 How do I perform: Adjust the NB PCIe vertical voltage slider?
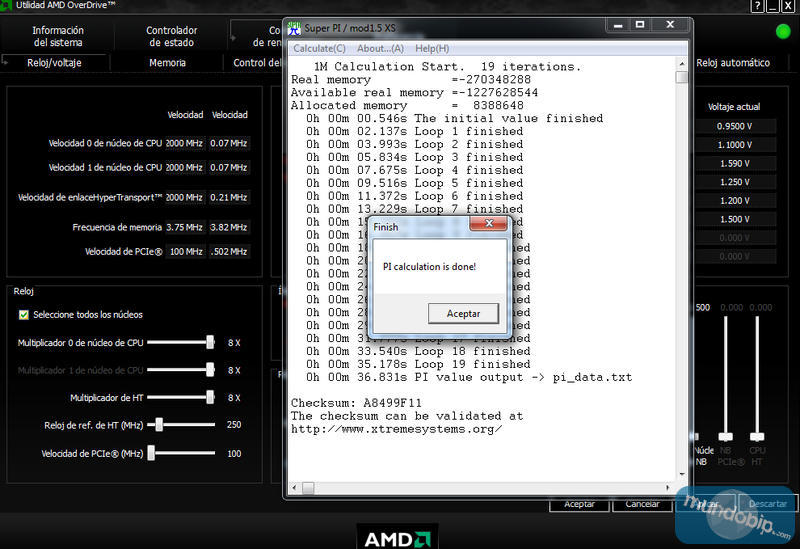coord(726,437)
